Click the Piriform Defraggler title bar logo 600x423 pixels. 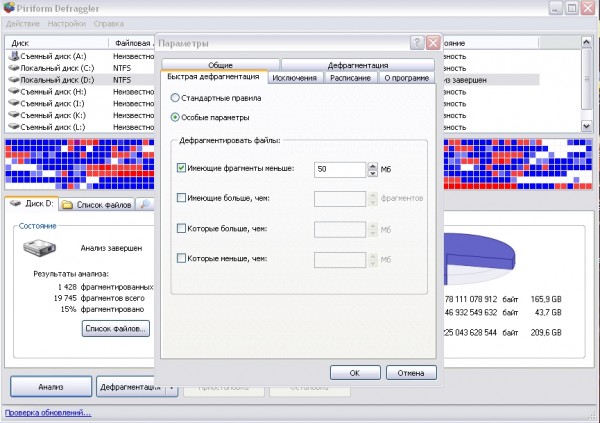[9, 7]
